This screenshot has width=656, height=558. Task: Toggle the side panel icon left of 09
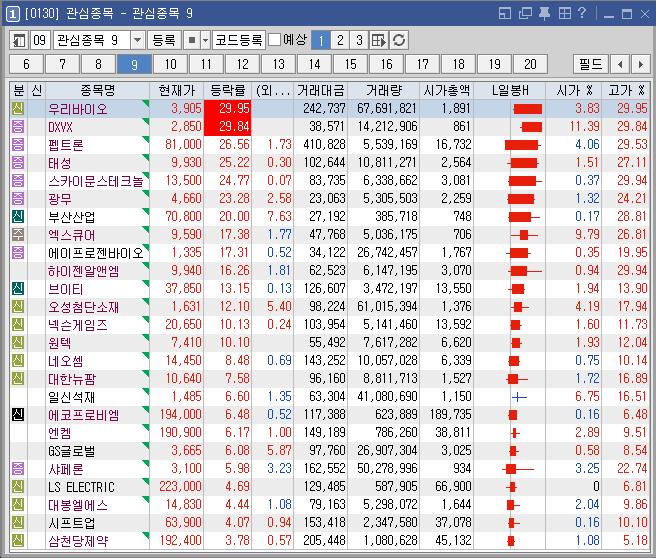pos(18,41)
